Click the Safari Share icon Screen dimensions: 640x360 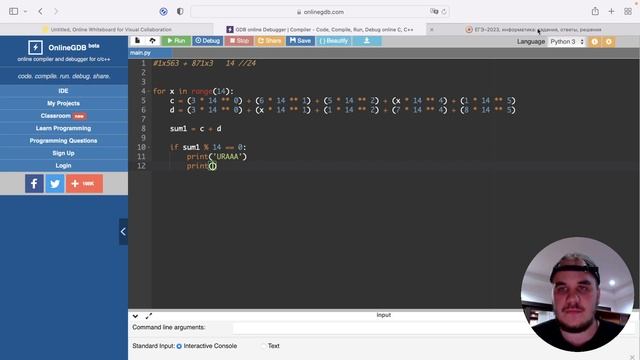coord(596,11)
